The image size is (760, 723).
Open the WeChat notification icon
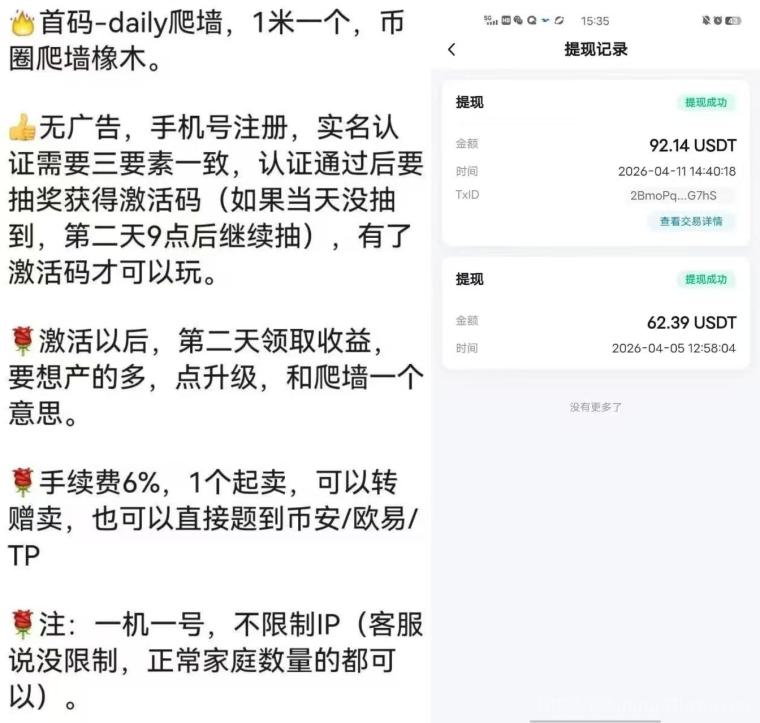coord(518,20)
